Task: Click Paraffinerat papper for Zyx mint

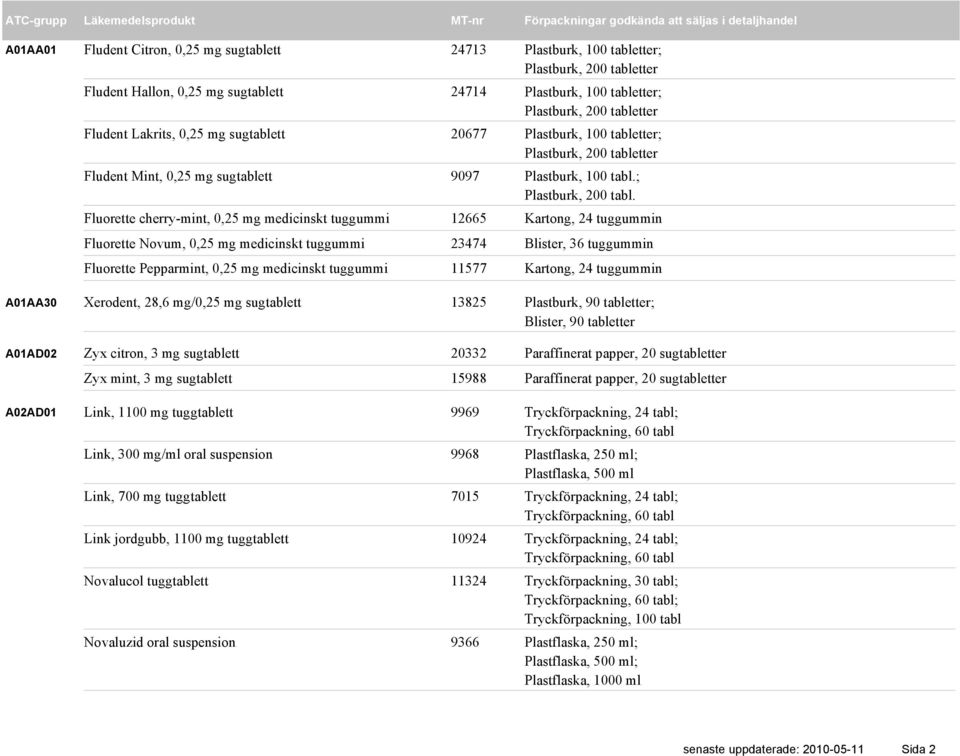Action: (625, 379)
